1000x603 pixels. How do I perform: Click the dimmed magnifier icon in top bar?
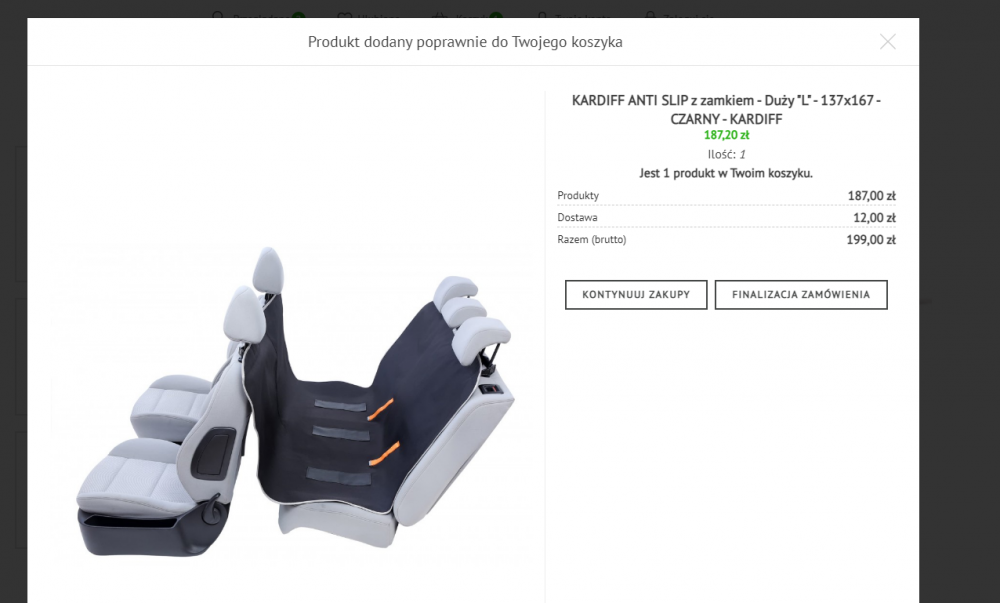pyautogui.click(x=218, y=15)
